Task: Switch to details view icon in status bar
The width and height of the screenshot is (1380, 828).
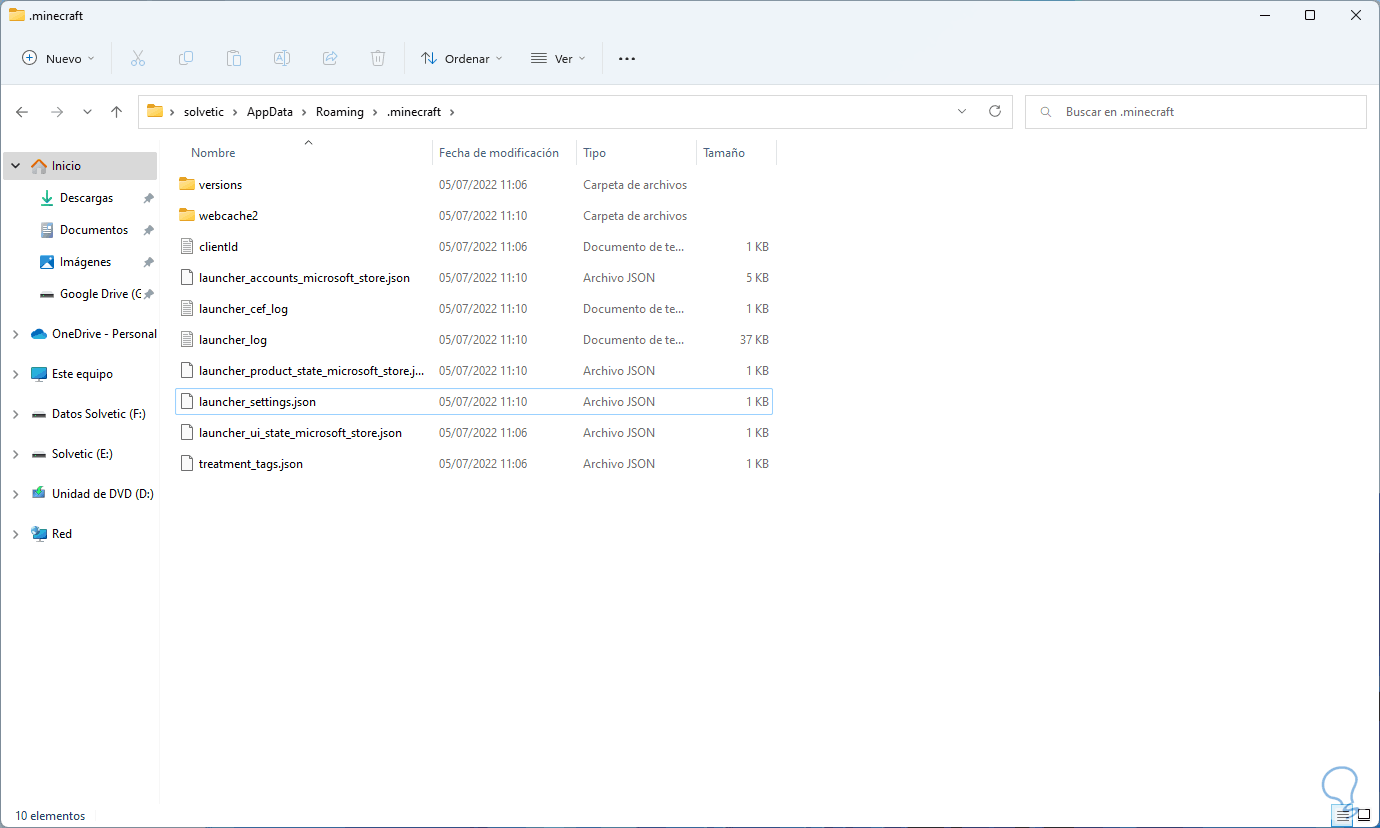Action: coord(1343,815)
